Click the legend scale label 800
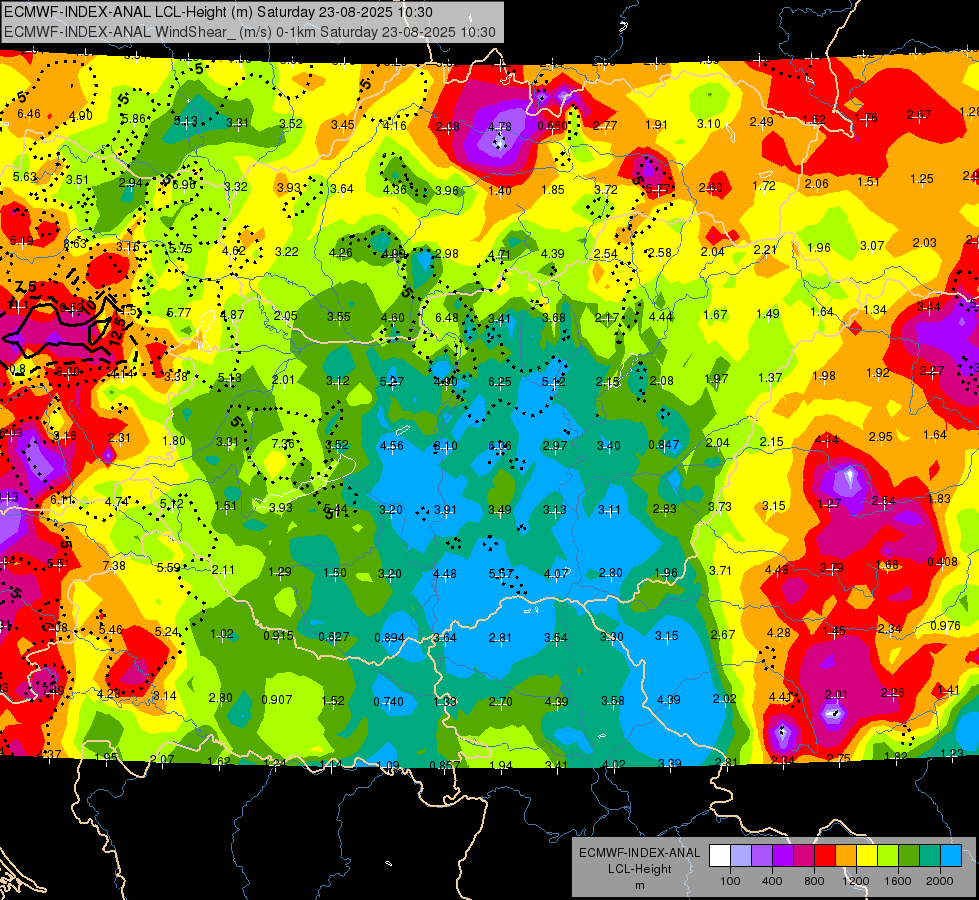 click(814, 881)
